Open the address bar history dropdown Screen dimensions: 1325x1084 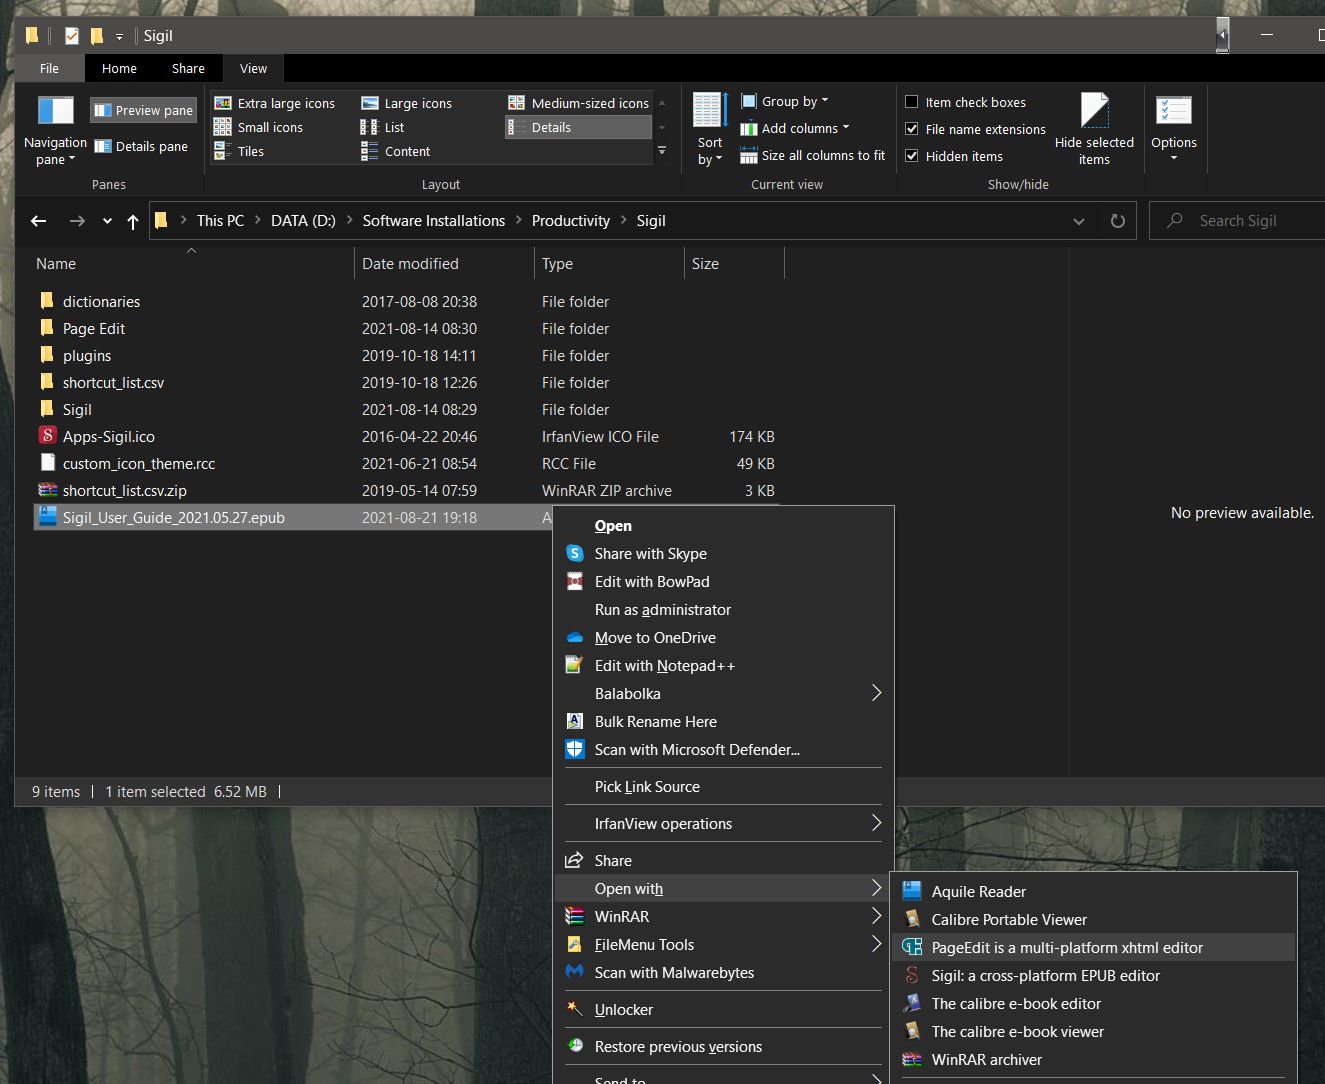click(1078, 221)
